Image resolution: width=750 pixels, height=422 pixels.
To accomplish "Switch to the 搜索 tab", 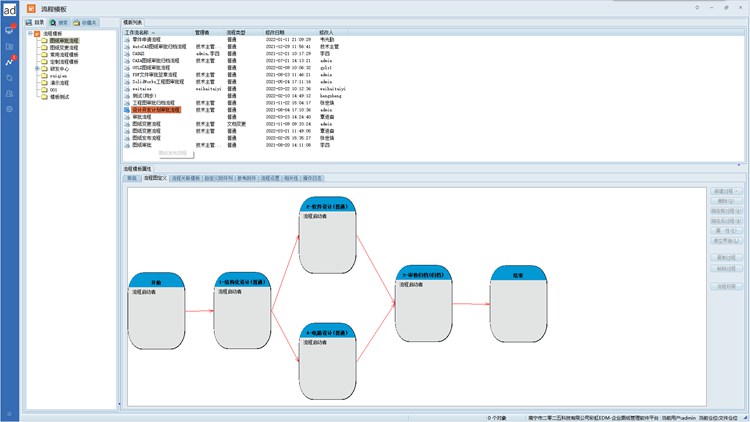I will [61, 21].
